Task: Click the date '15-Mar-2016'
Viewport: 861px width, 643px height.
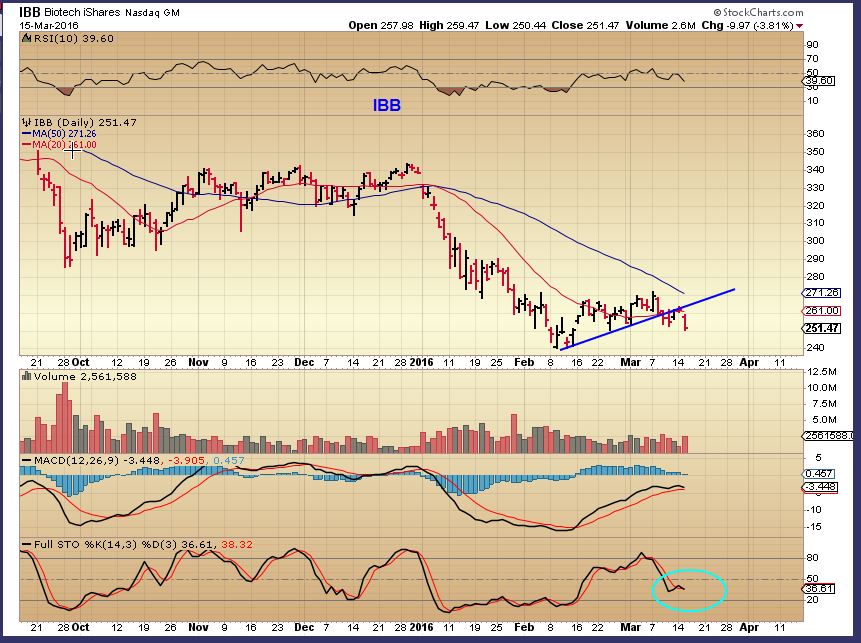Action: pyautogui.click(x=49, y=25)
